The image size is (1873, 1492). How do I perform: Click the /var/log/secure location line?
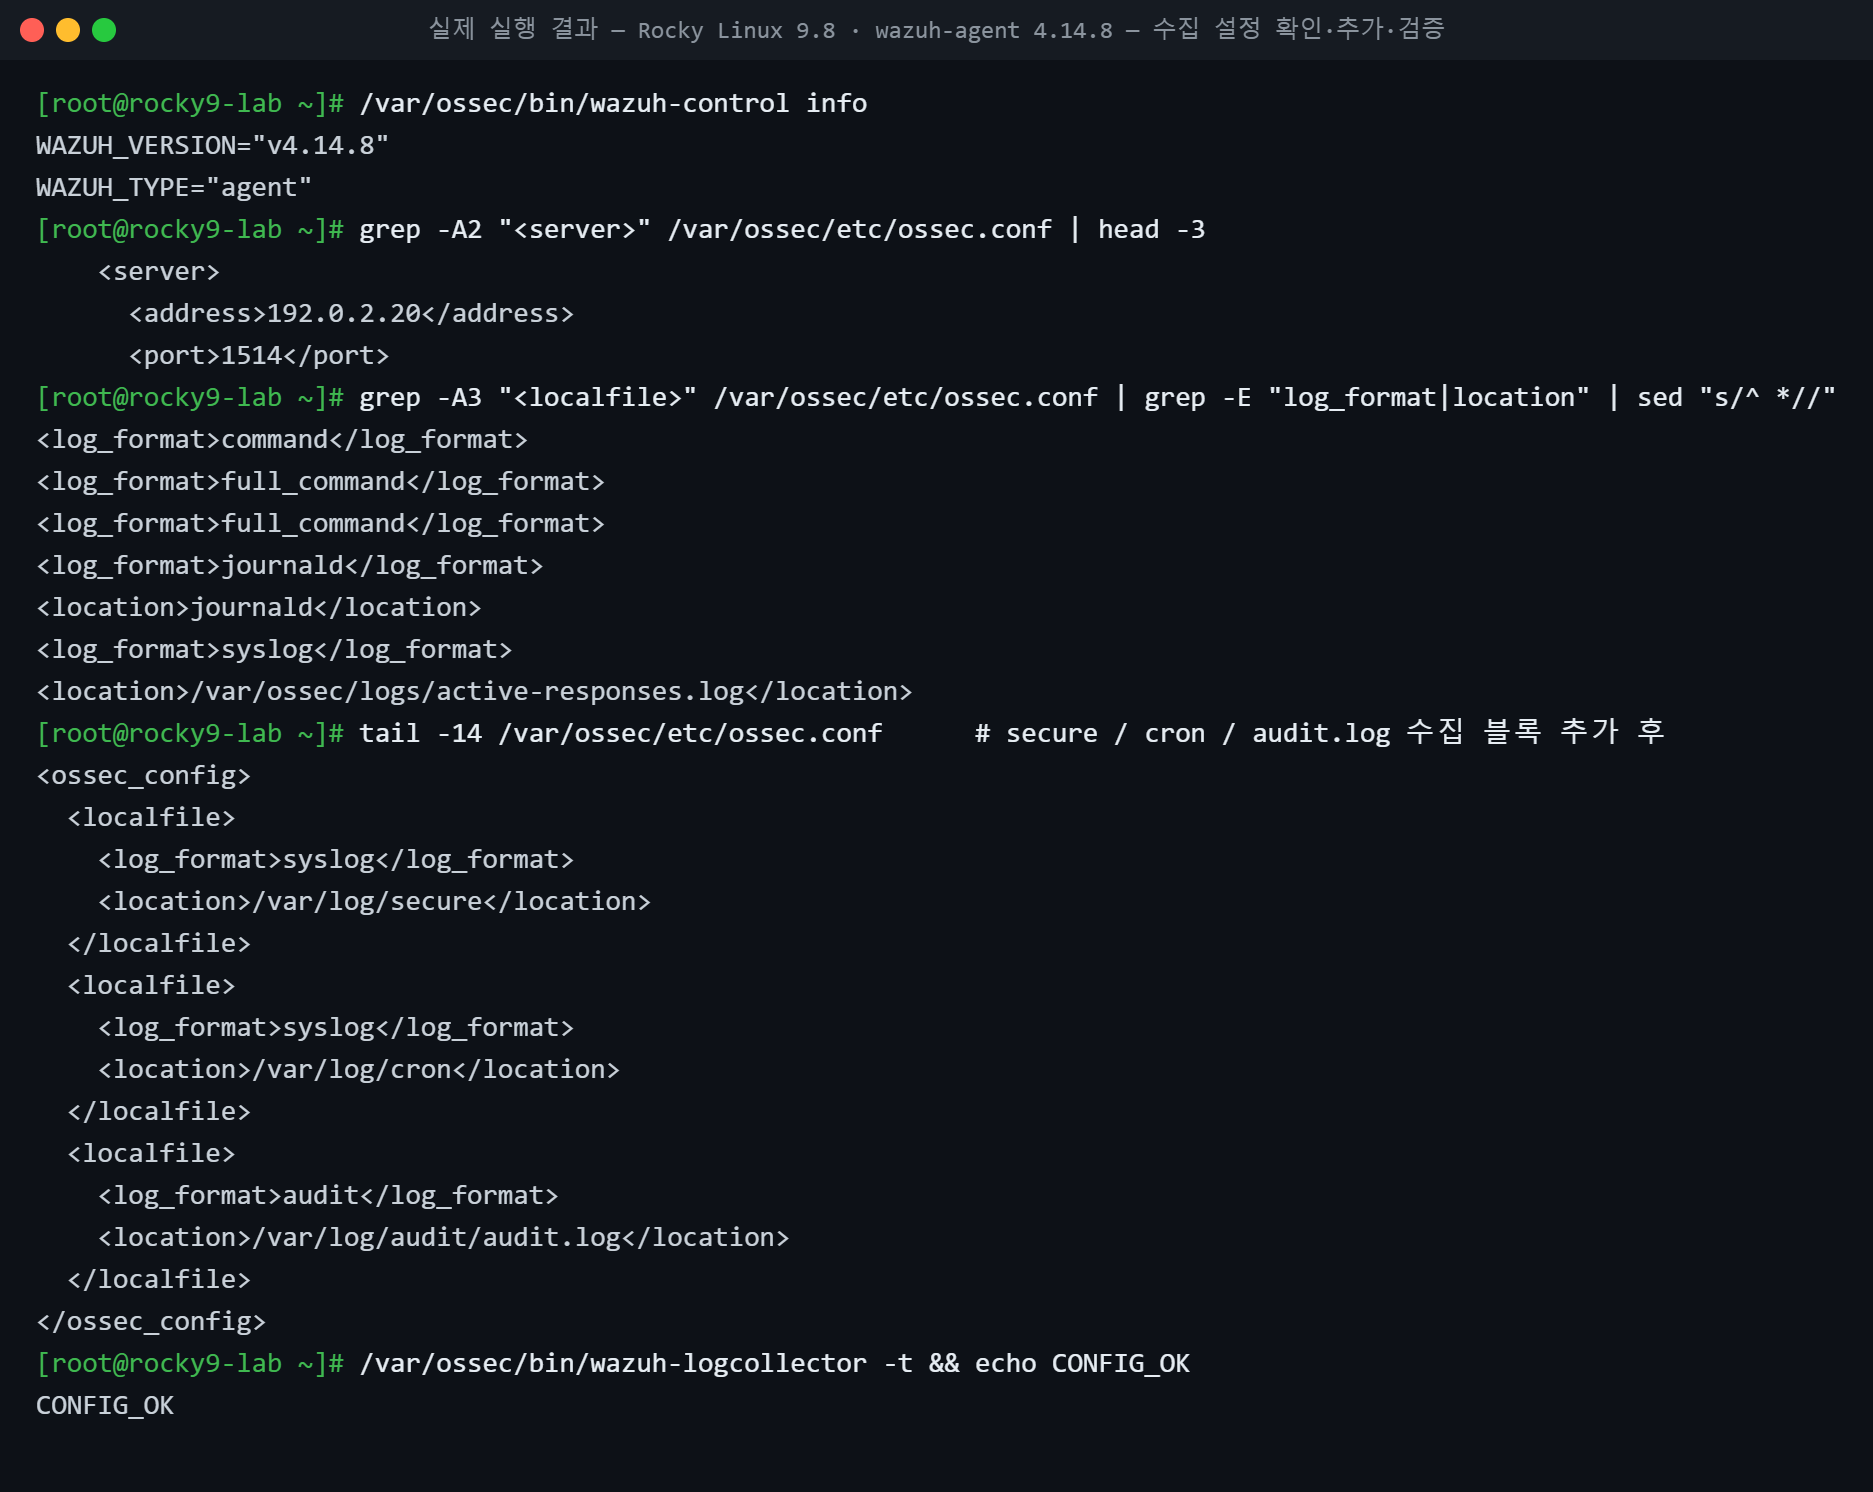click(374, 901)
